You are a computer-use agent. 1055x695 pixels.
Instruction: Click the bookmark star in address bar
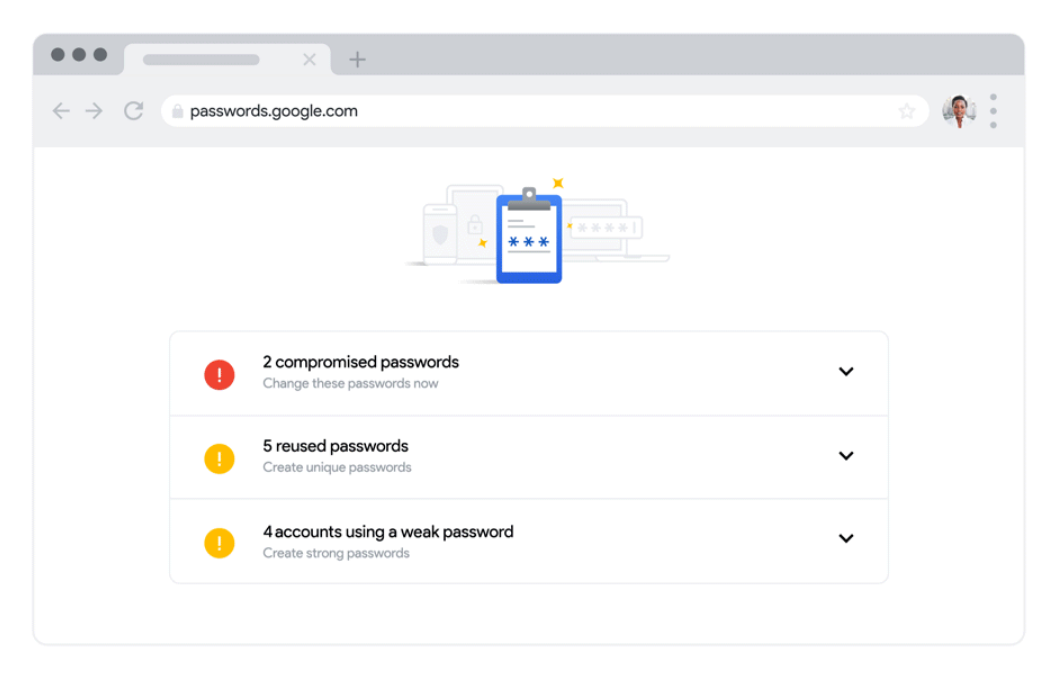[x=907, y=111]
